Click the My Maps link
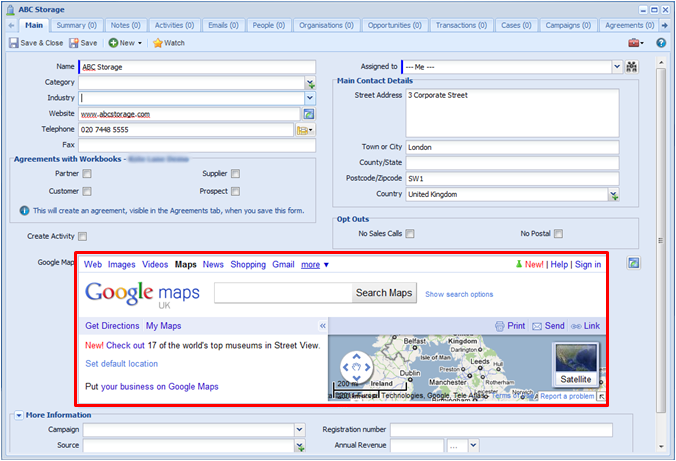This screenshot has height=461, width=676. [x=163, y=326]
